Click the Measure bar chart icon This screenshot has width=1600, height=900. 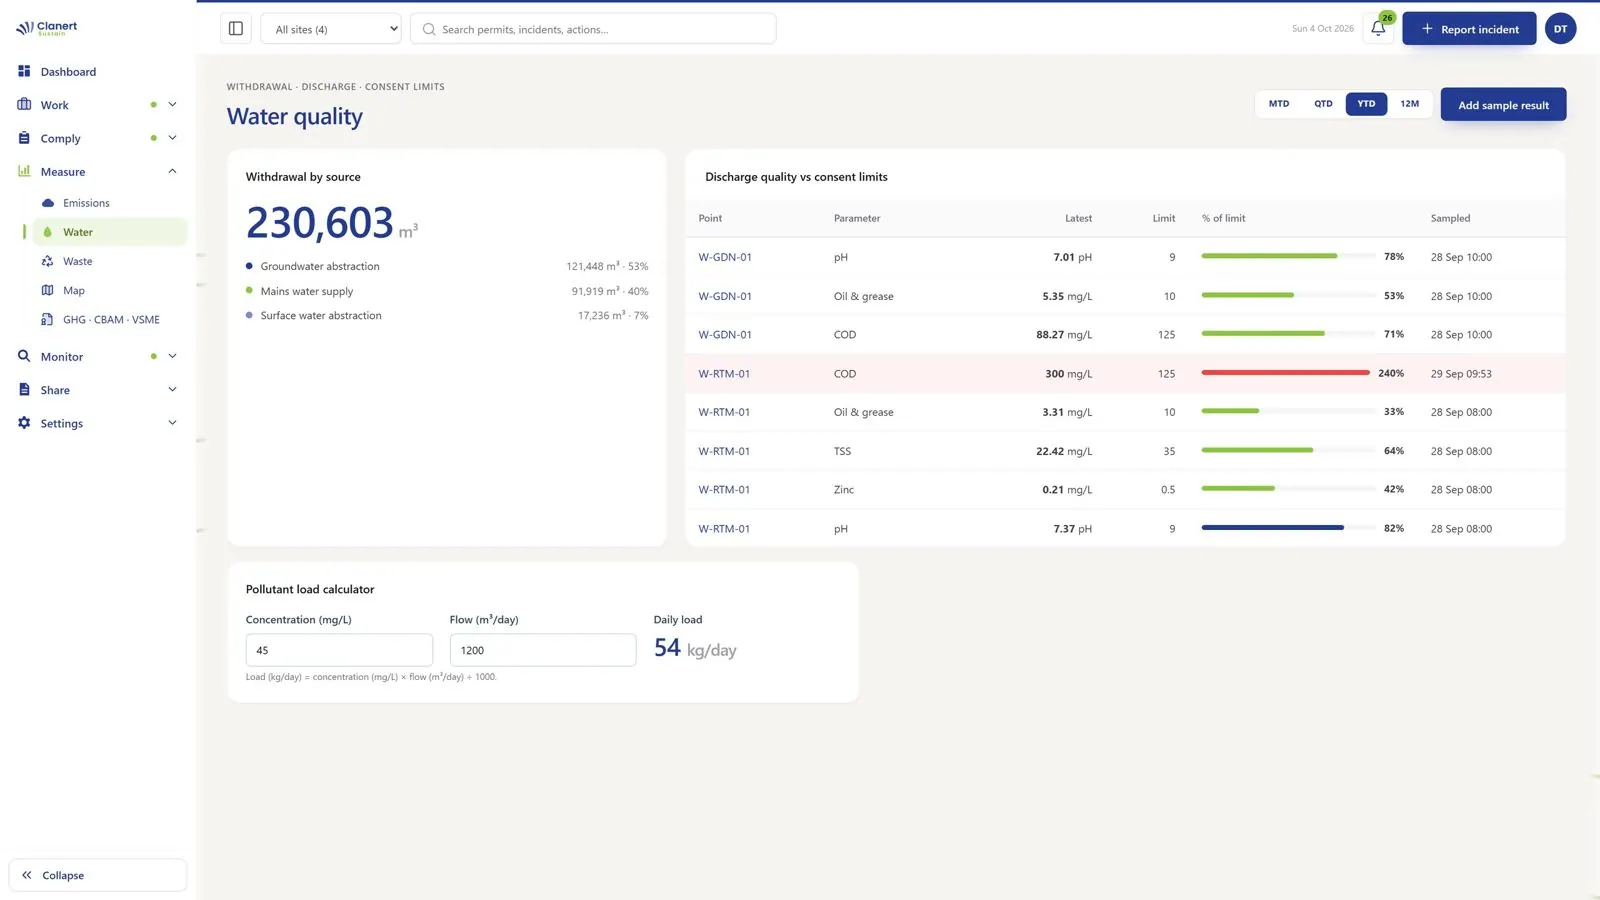coord(24,171)
